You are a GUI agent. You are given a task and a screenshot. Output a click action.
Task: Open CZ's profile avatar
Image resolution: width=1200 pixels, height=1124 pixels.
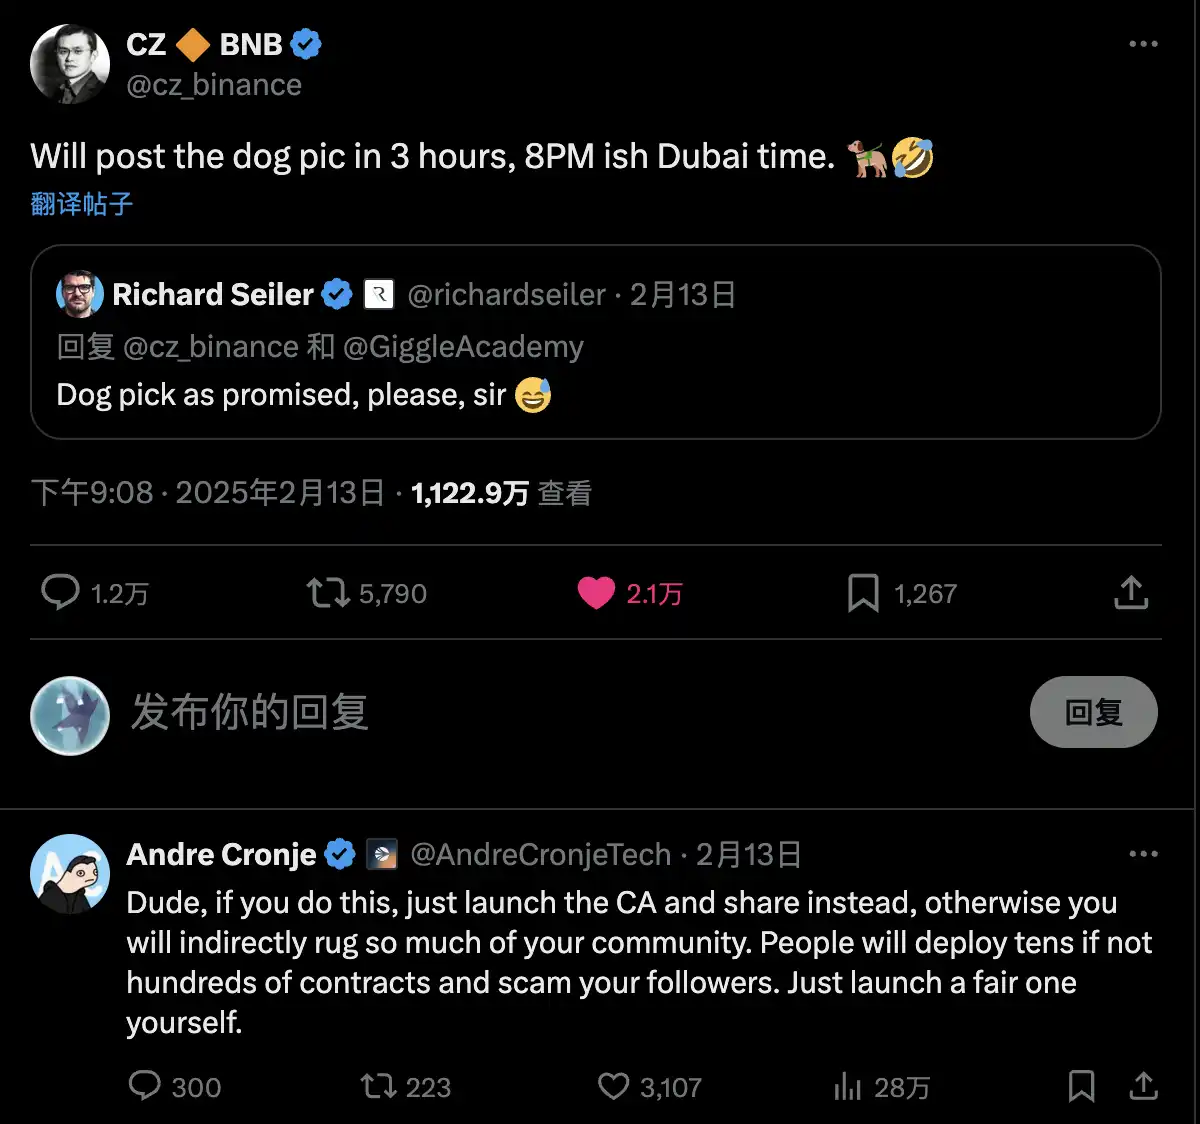point(70,64)
